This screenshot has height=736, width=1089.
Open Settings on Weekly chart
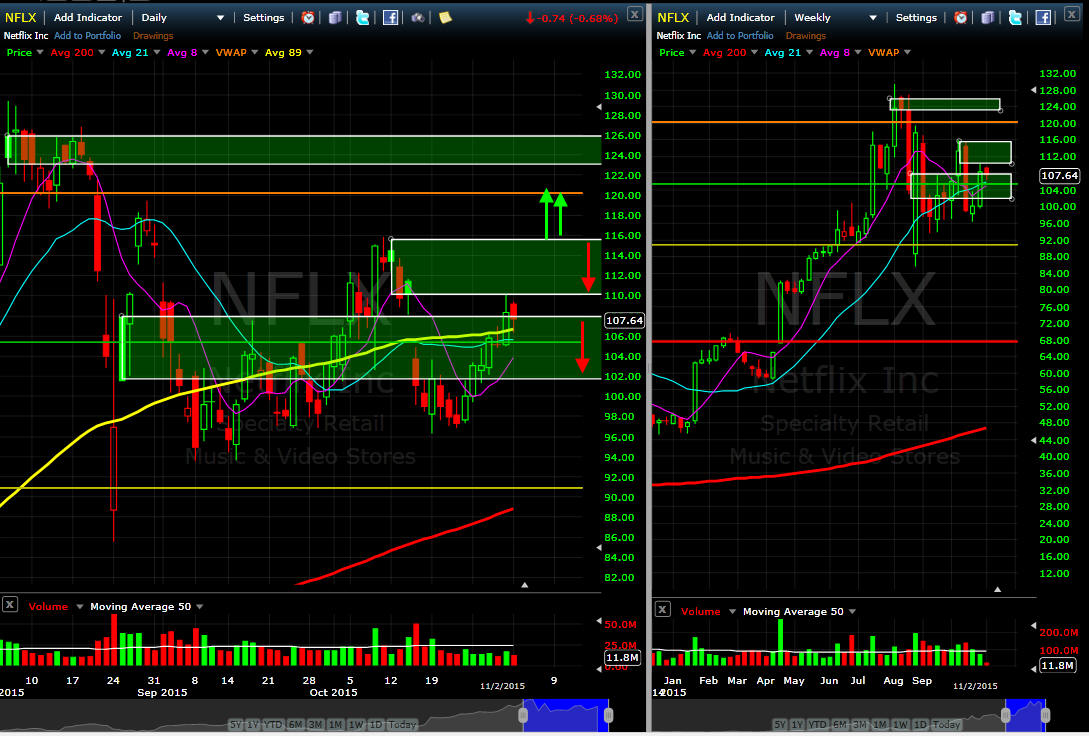[916, 18]
